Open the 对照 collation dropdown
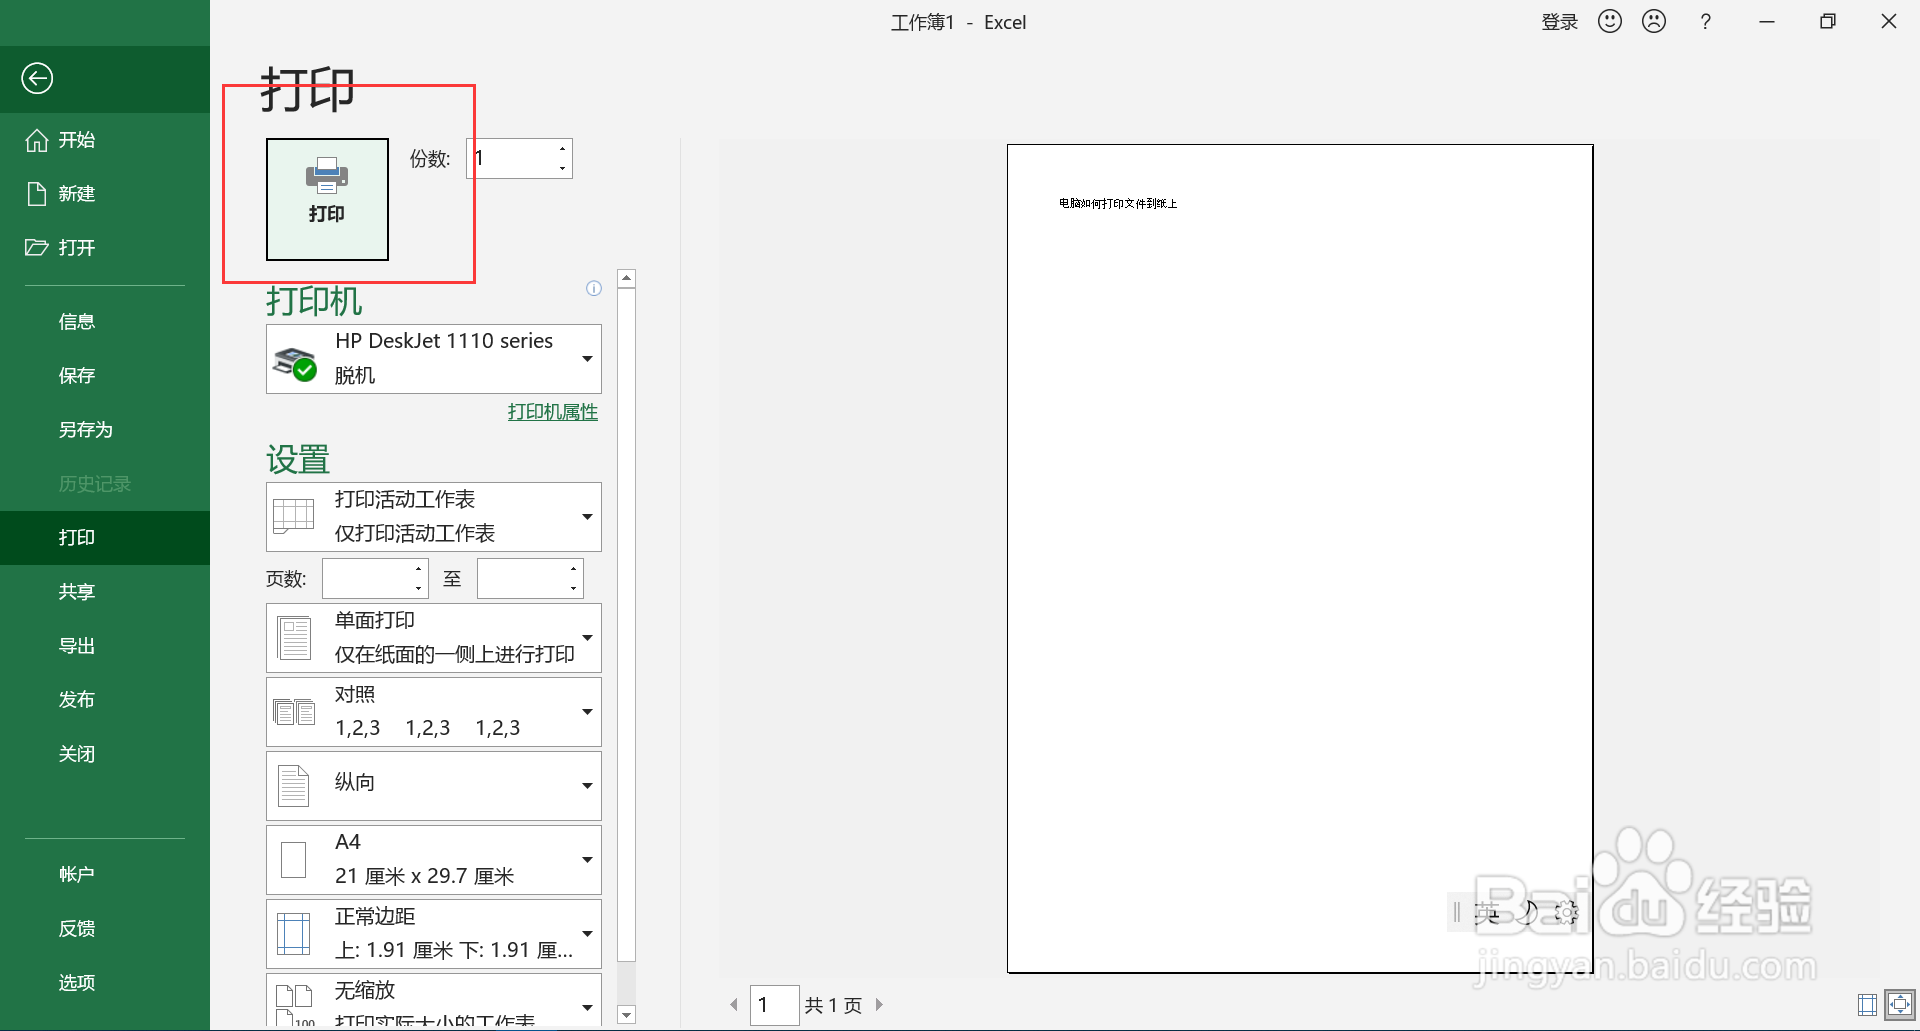 point(434,711)
